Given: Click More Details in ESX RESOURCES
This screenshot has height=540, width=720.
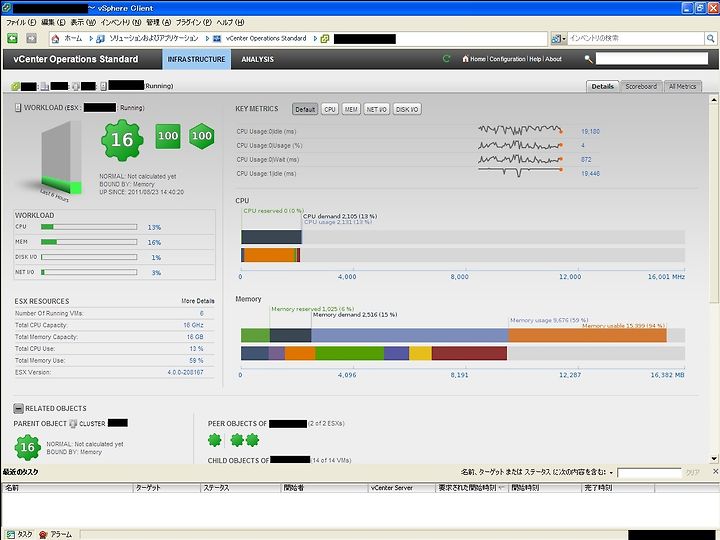Looking at the screenshot, I should (198, 301).
